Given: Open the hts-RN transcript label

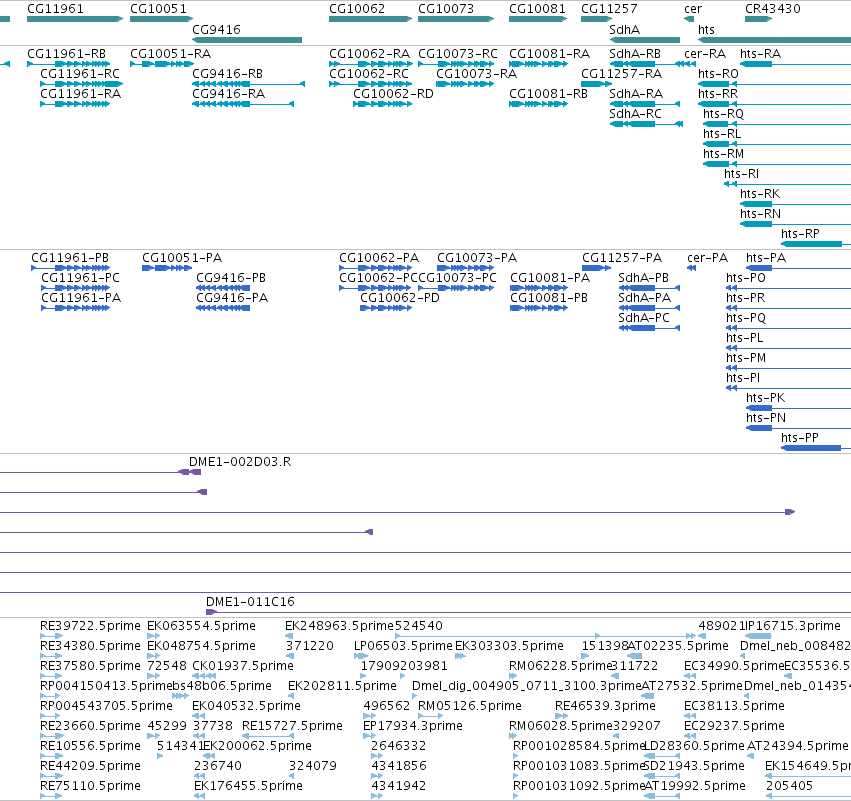Looking at the screenshot, I should [x=760, y=214].
